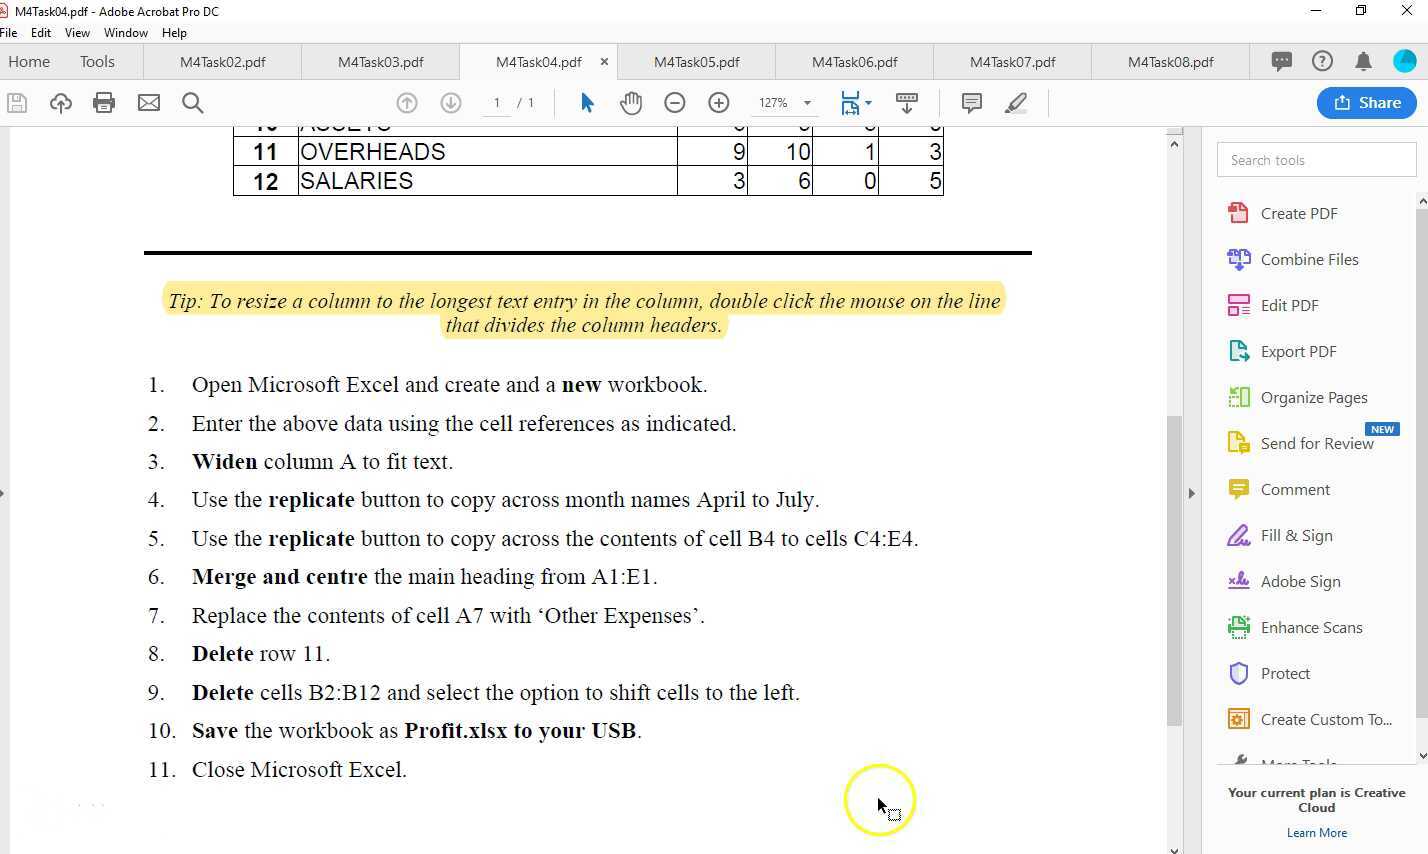Viewport: 1428px width, 854px height.
Task: Zoom in on the page
Action: [718, 102]
